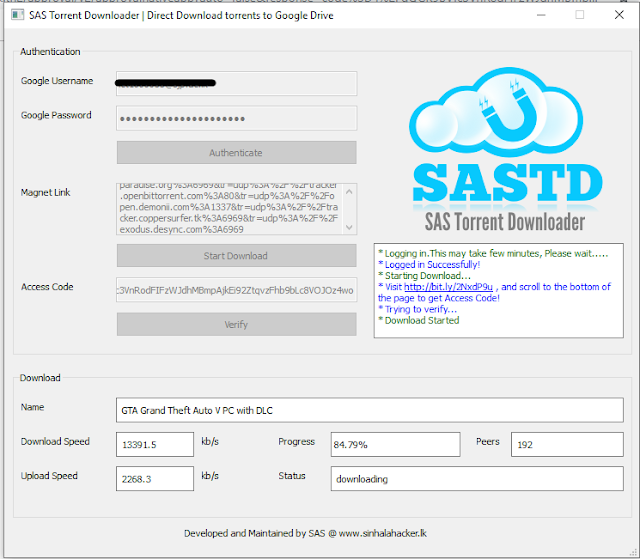Click the Start Download button
This screenshot has width=640, height=559.
tap(236, 256)
